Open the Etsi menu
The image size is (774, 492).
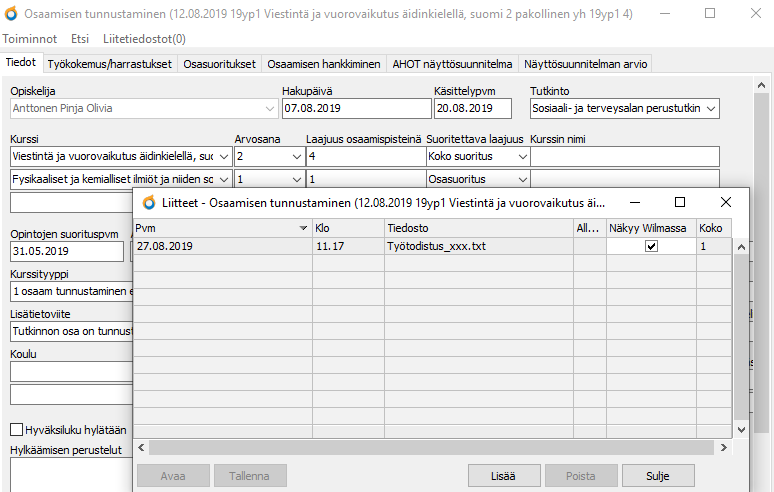pos(81,39)
